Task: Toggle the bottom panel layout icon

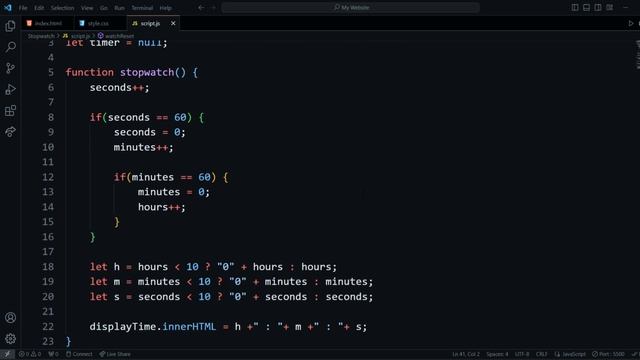Action: pos(586,7)
